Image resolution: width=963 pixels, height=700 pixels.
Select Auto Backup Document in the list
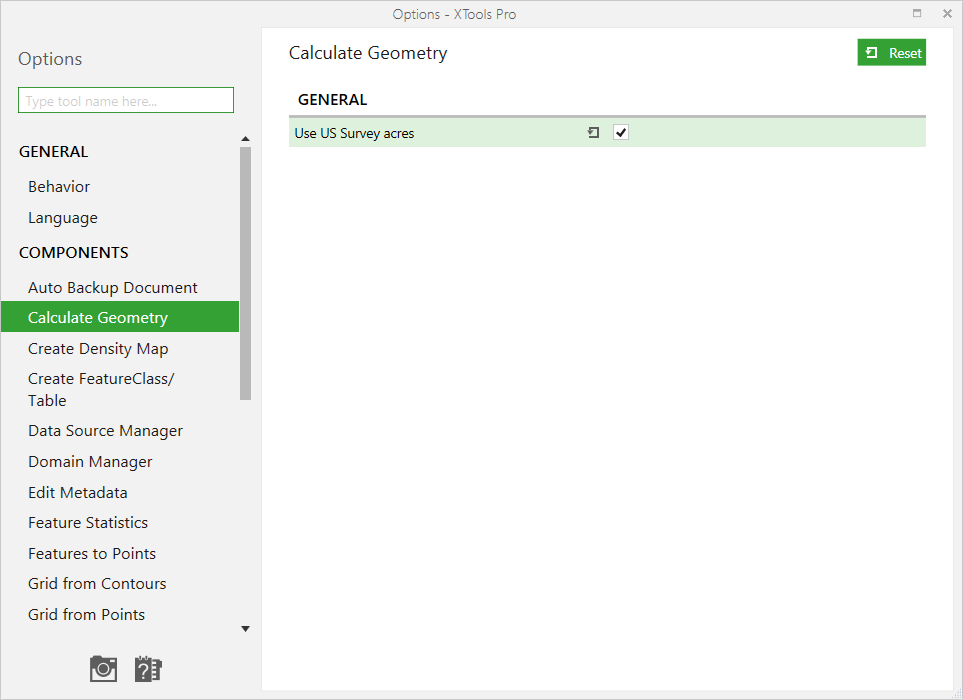pyautogui.click(x=113, y=287)
